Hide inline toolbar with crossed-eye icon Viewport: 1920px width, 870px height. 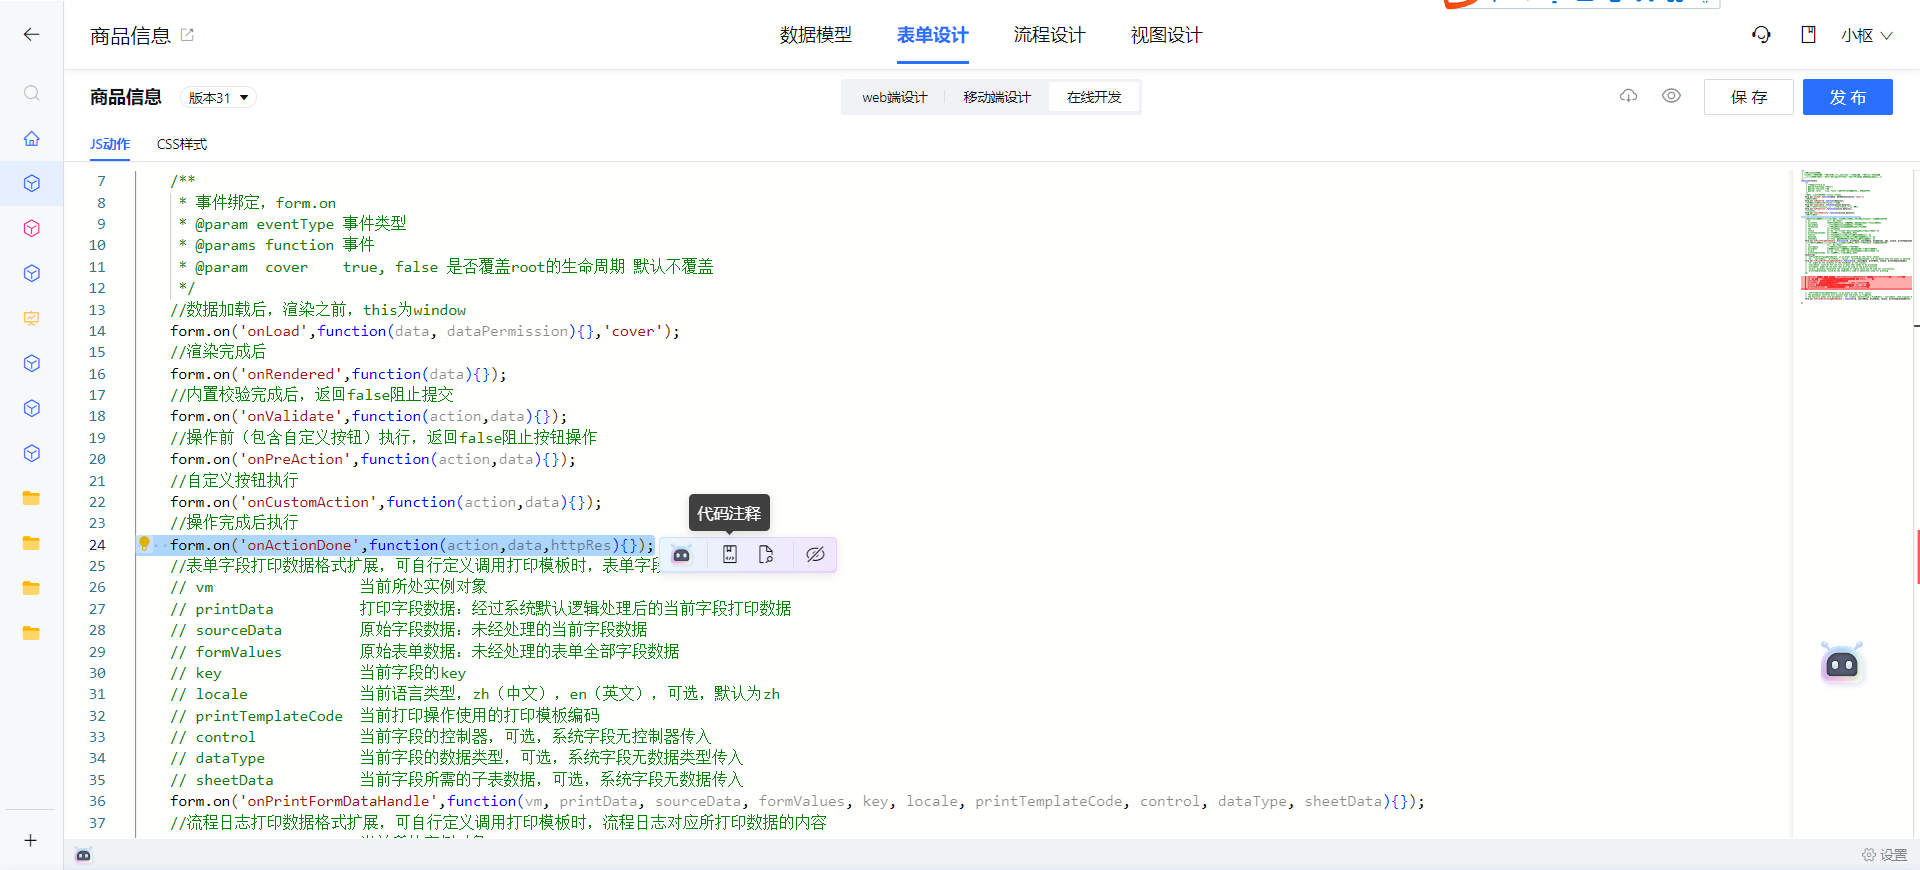point(815,555)
